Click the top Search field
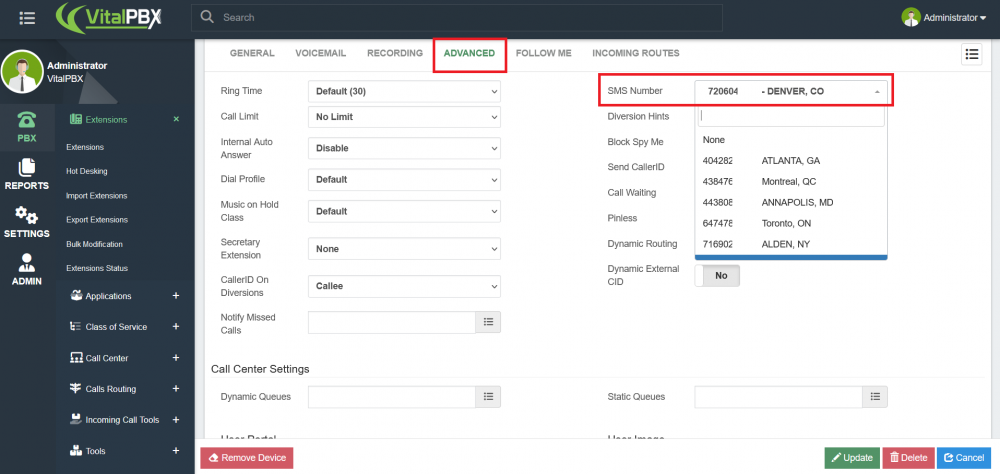Image resolution: width=1000 pixels, height=474 pixels. coord(457,18)
